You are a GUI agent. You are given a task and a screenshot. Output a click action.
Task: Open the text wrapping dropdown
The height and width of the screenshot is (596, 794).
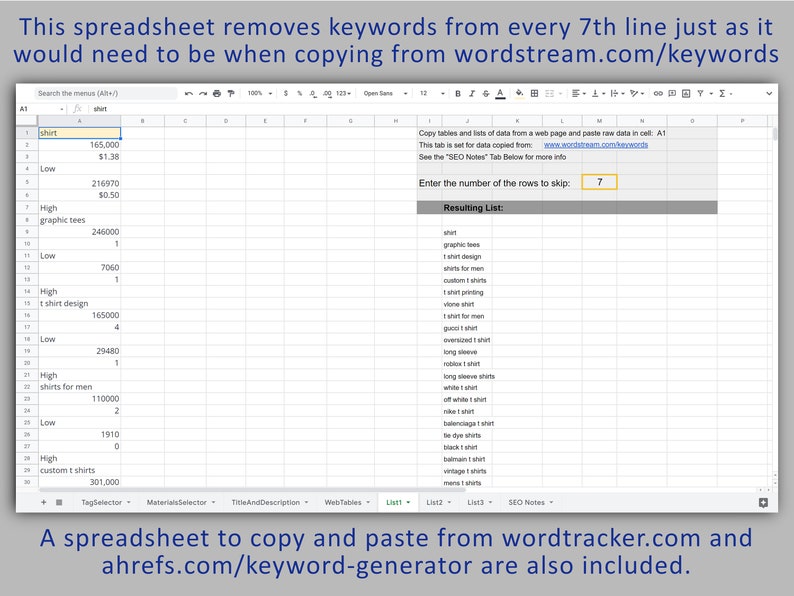coord(617,93)
